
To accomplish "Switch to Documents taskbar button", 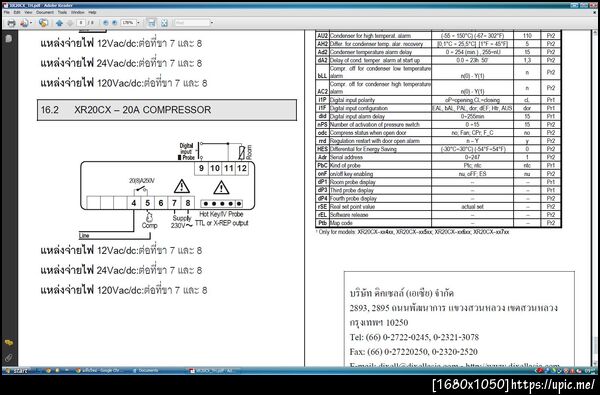I will [x=145, y=371].
